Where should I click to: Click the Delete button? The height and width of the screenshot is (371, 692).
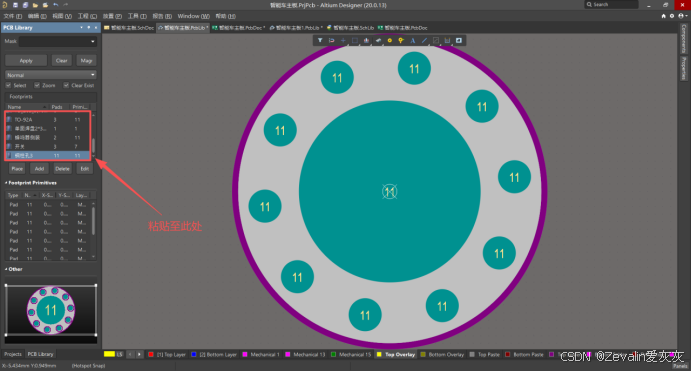(x=62, y=169)
